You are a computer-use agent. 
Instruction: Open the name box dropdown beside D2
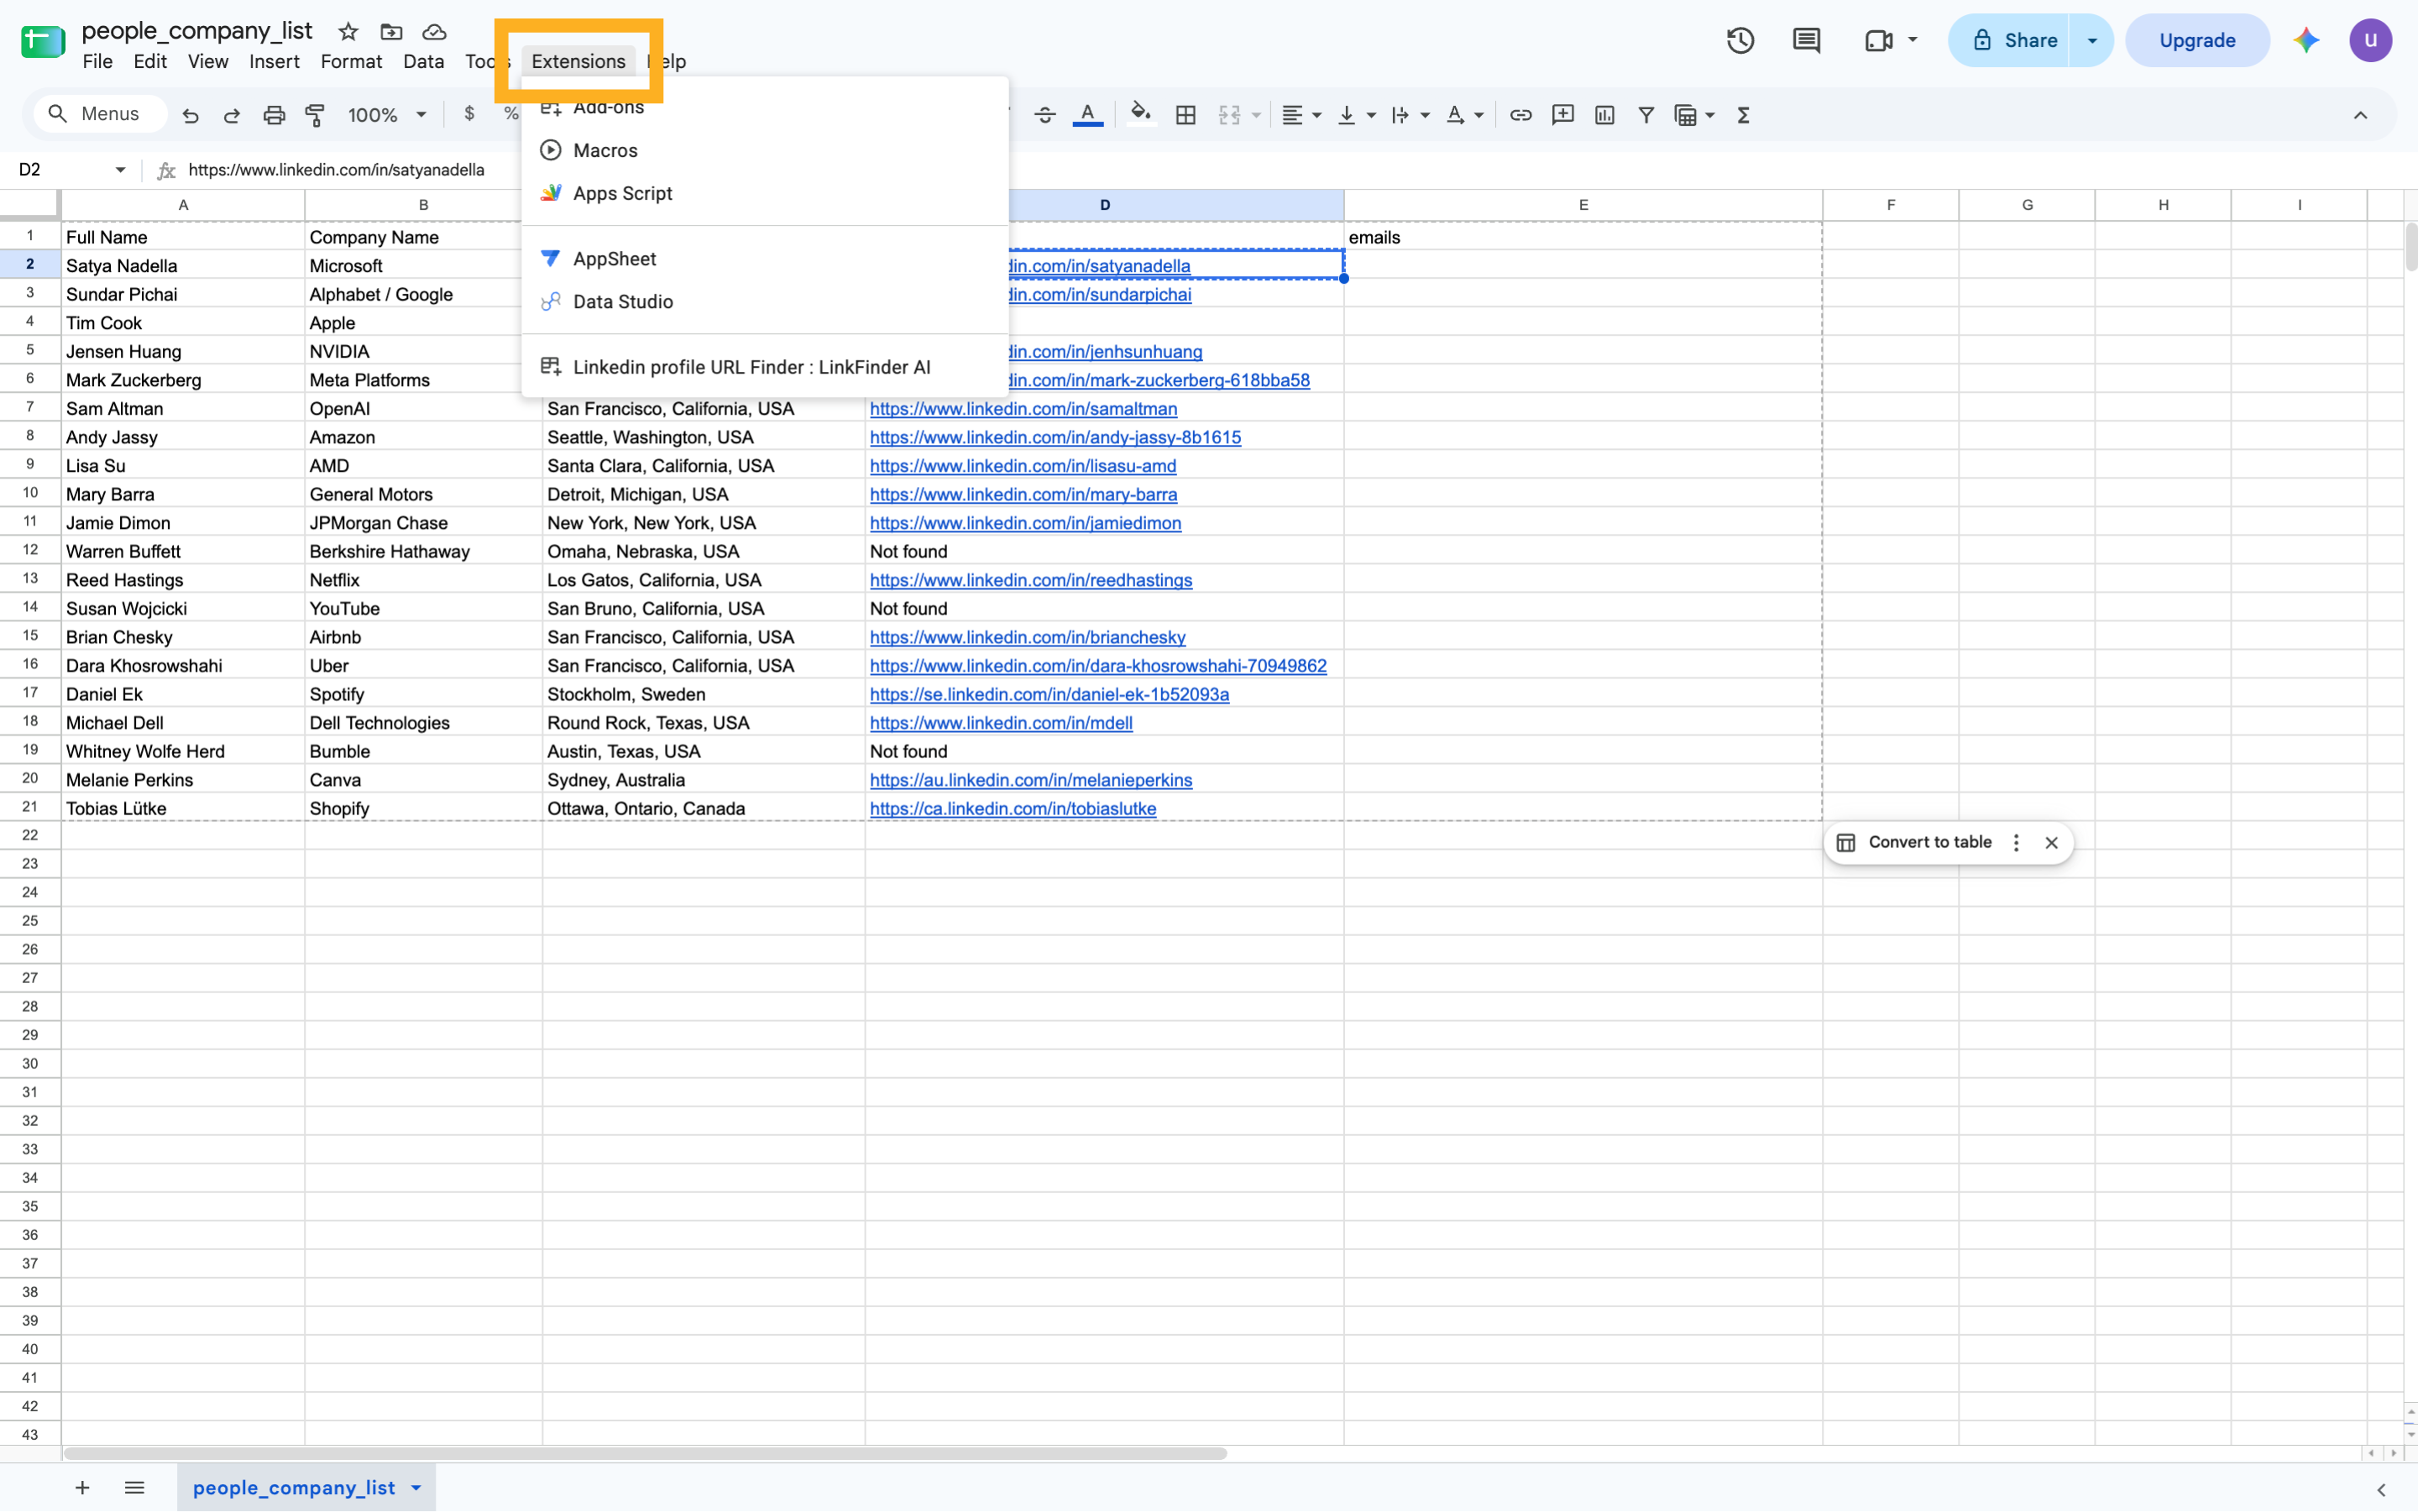click(120, 170)
